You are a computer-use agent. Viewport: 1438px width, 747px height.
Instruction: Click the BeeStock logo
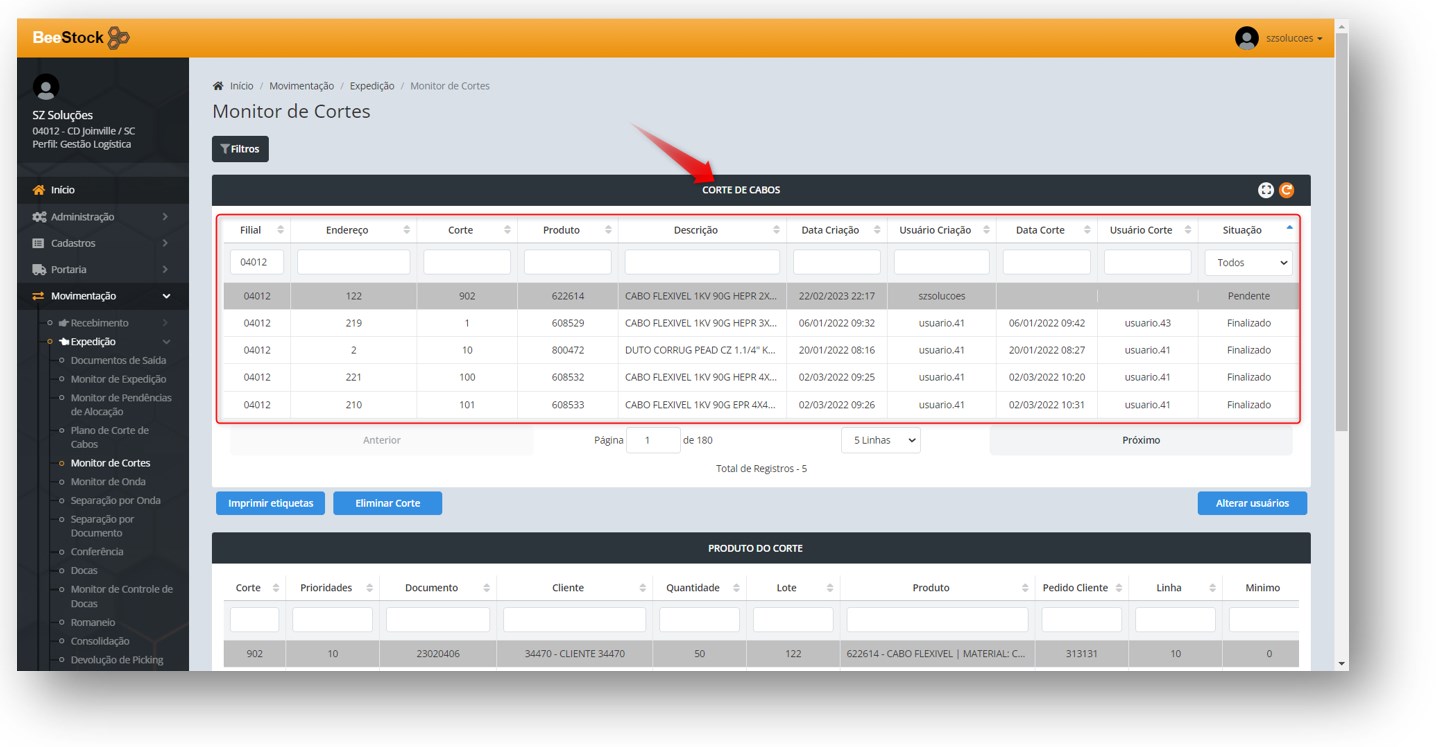pyautogui.click(x=81, y=38)
